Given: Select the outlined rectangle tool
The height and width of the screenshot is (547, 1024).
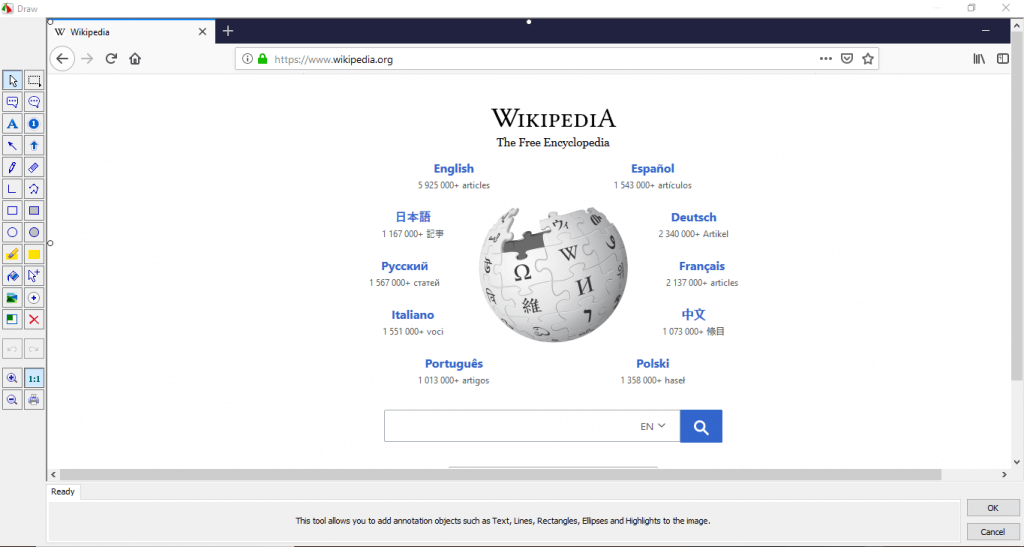Looking at the screenshot, I should point(12,211).
